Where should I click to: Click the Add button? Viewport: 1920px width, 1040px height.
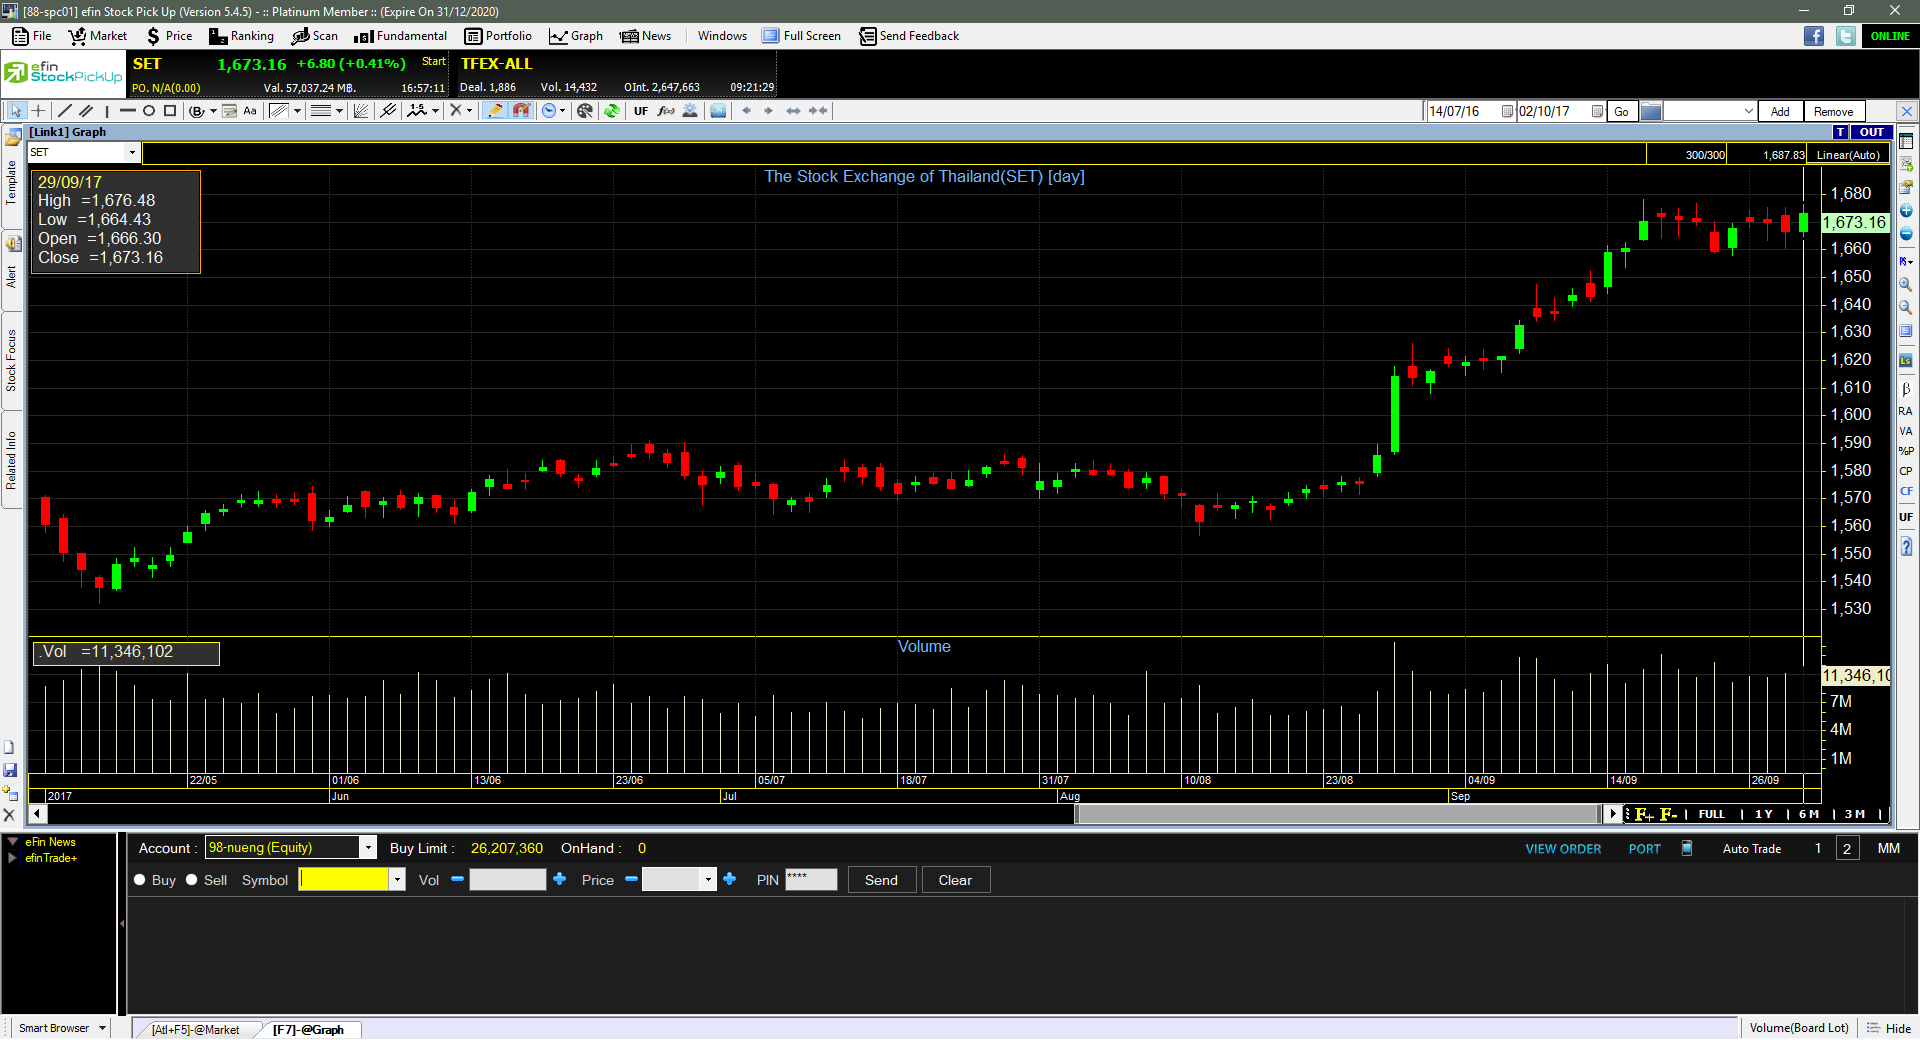1780,112
